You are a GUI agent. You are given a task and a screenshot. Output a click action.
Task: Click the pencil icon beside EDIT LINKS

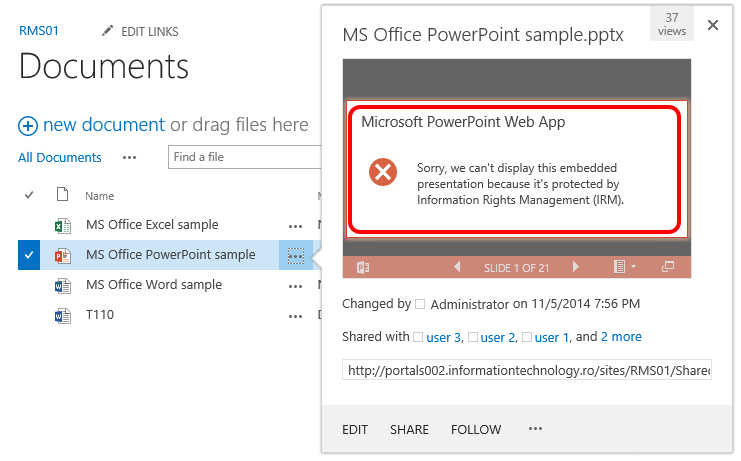coord(108,31)
